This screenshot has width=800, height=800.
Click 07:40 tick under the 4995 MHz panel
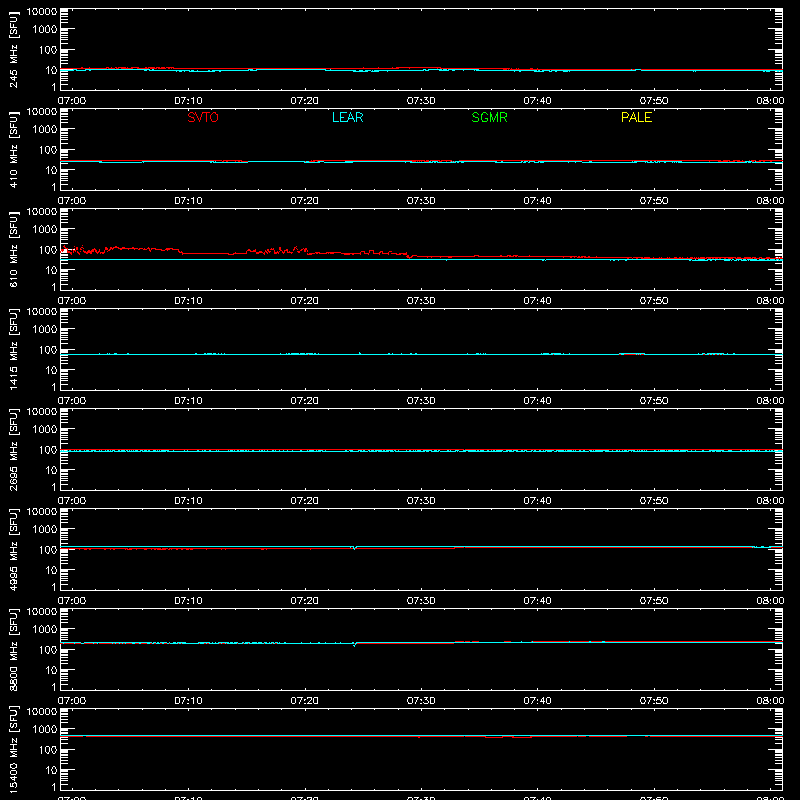[x=537, y=601]
